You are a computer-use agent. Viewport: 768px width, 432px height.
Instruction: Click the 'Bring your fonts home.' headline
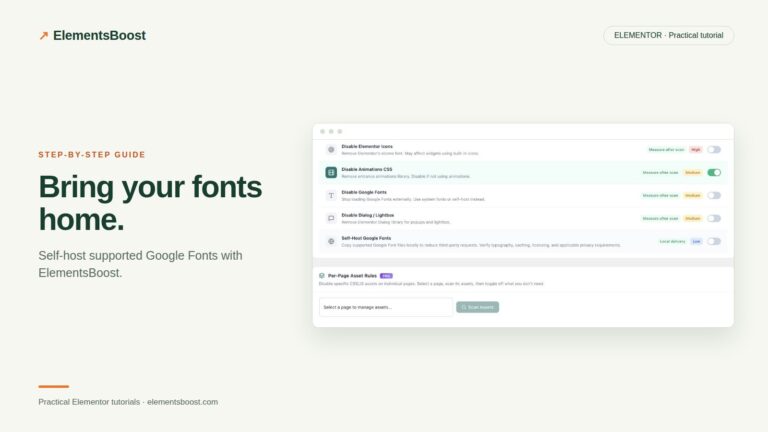pyautogui.click(x=150, y=203)
